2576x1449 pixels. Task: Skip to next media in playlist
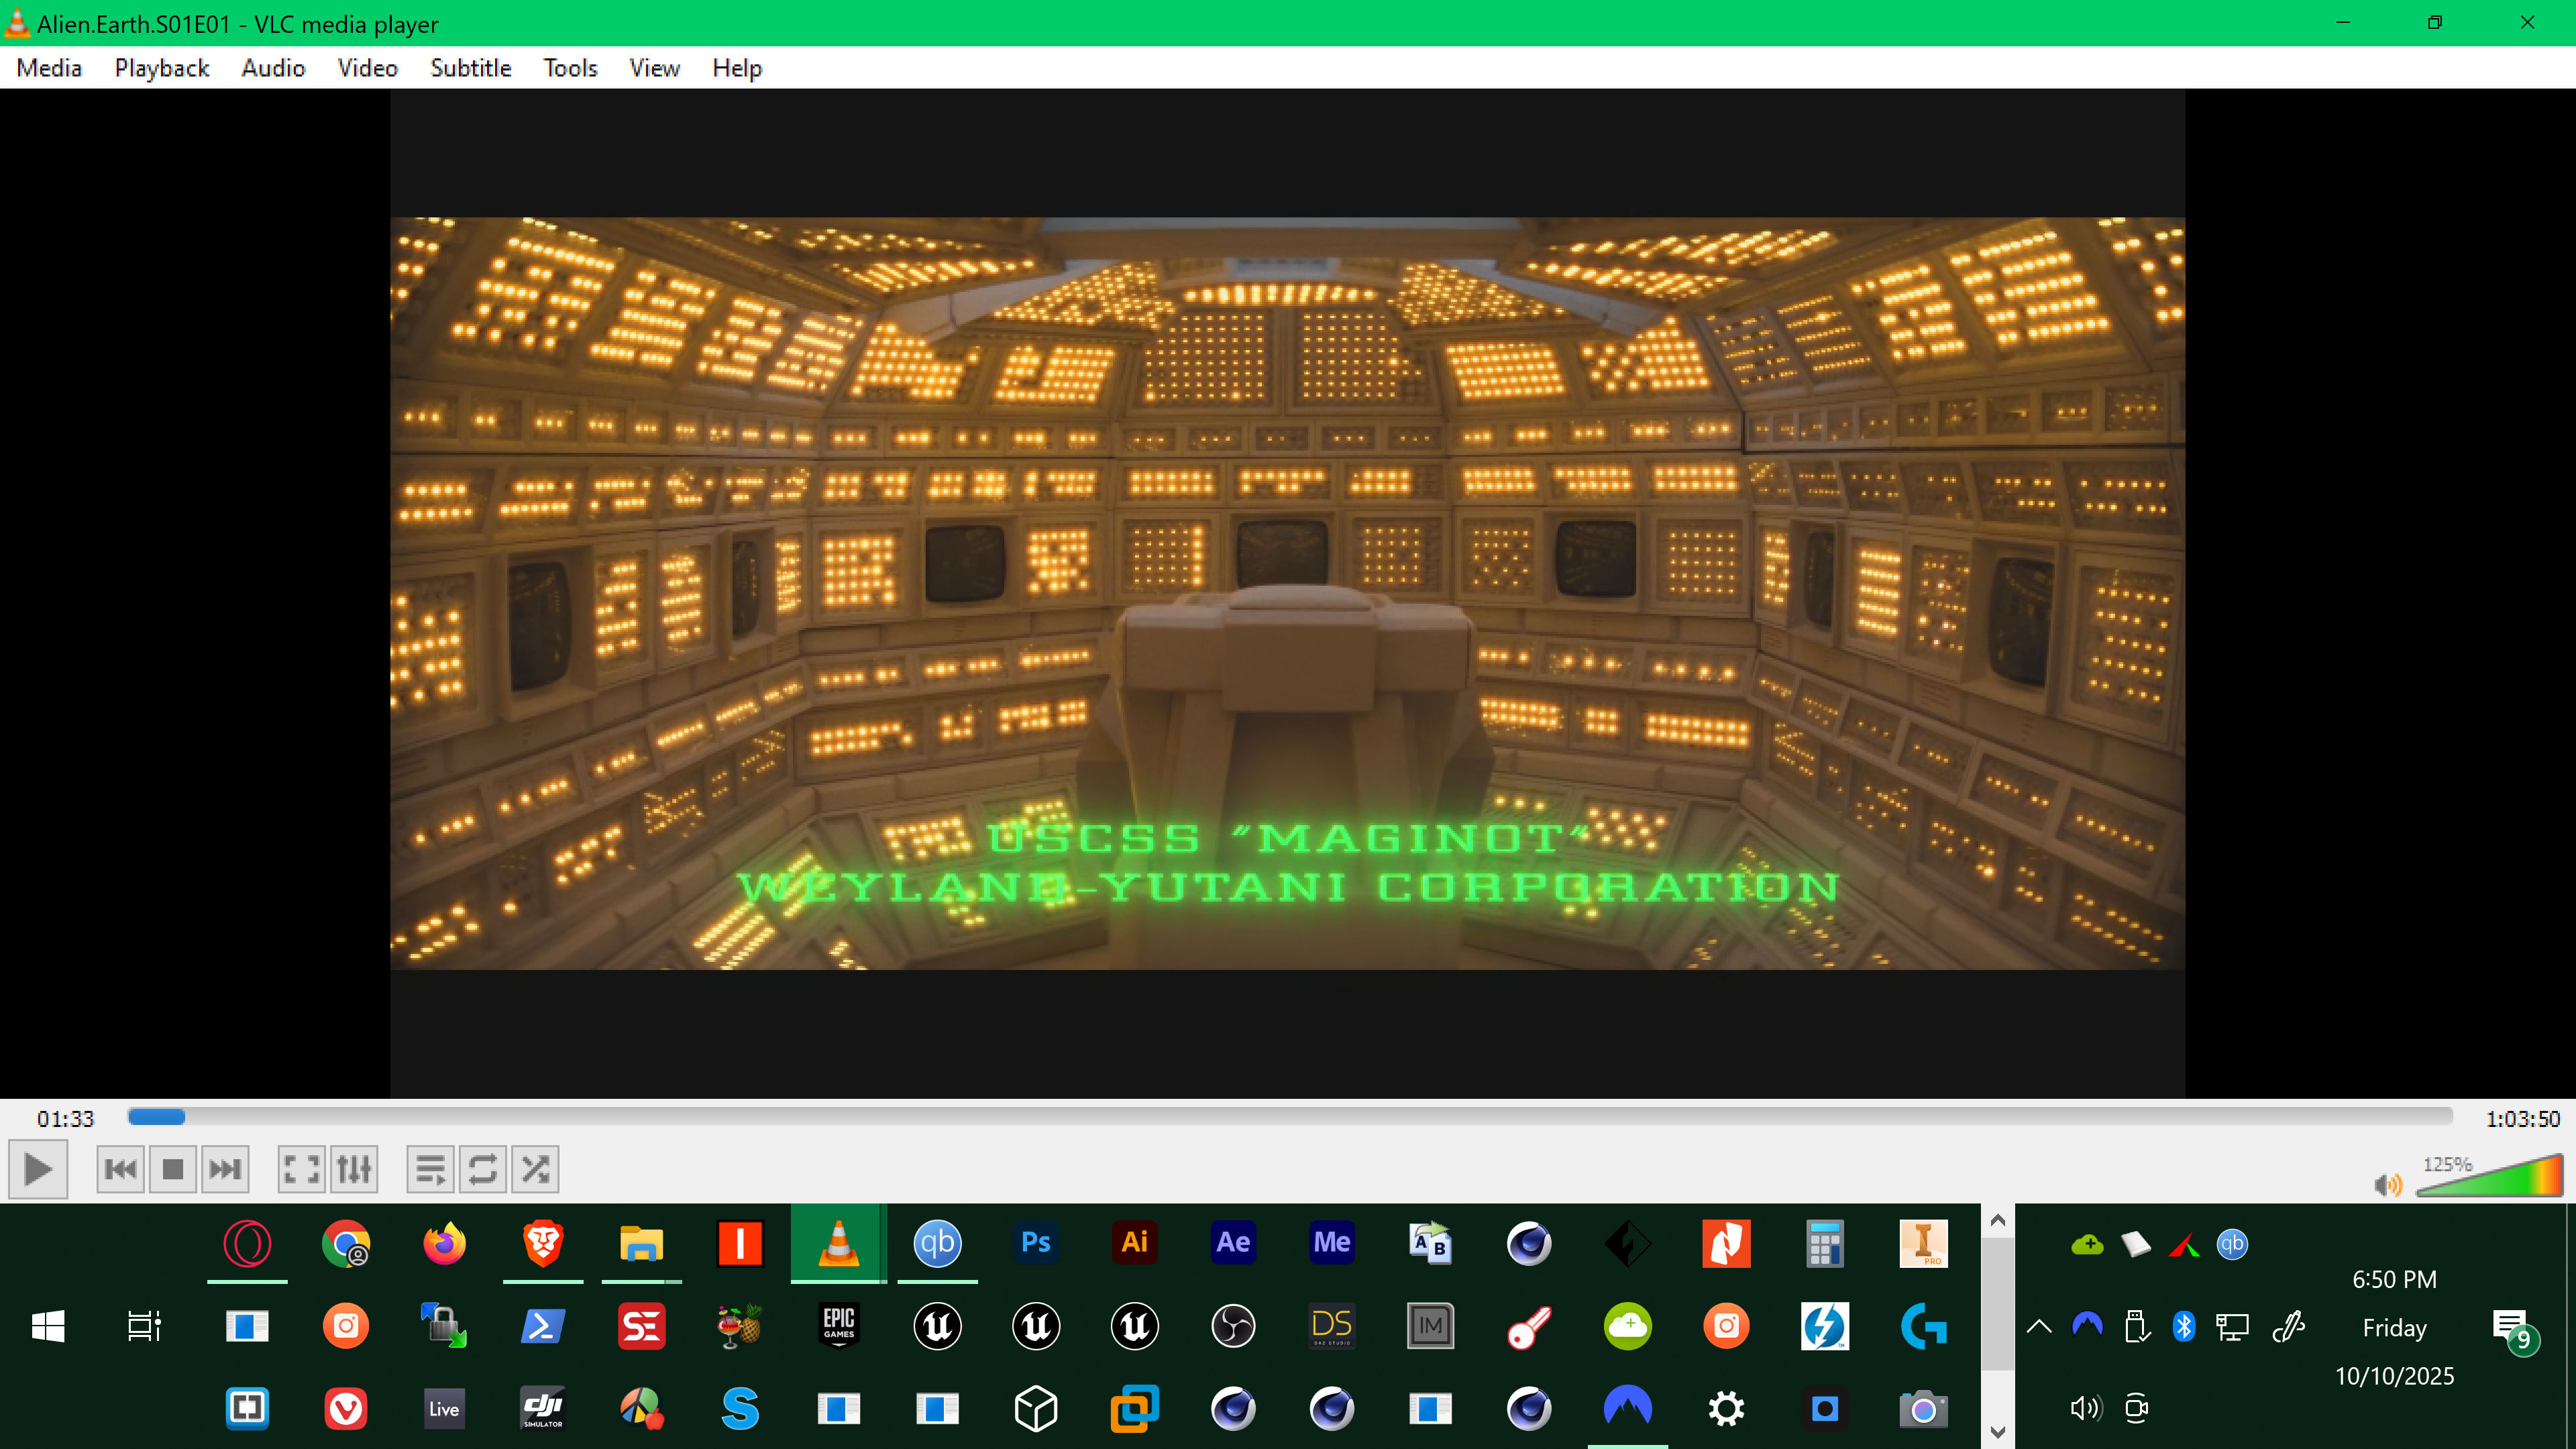[x=225, y=1169]
